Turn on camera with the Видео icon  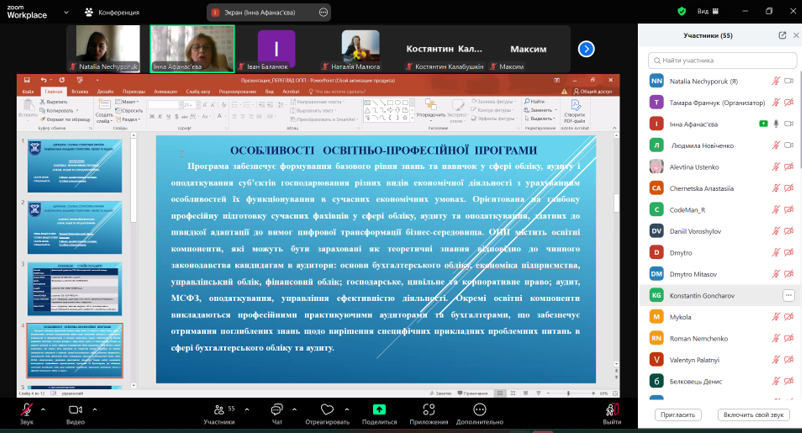75,409
